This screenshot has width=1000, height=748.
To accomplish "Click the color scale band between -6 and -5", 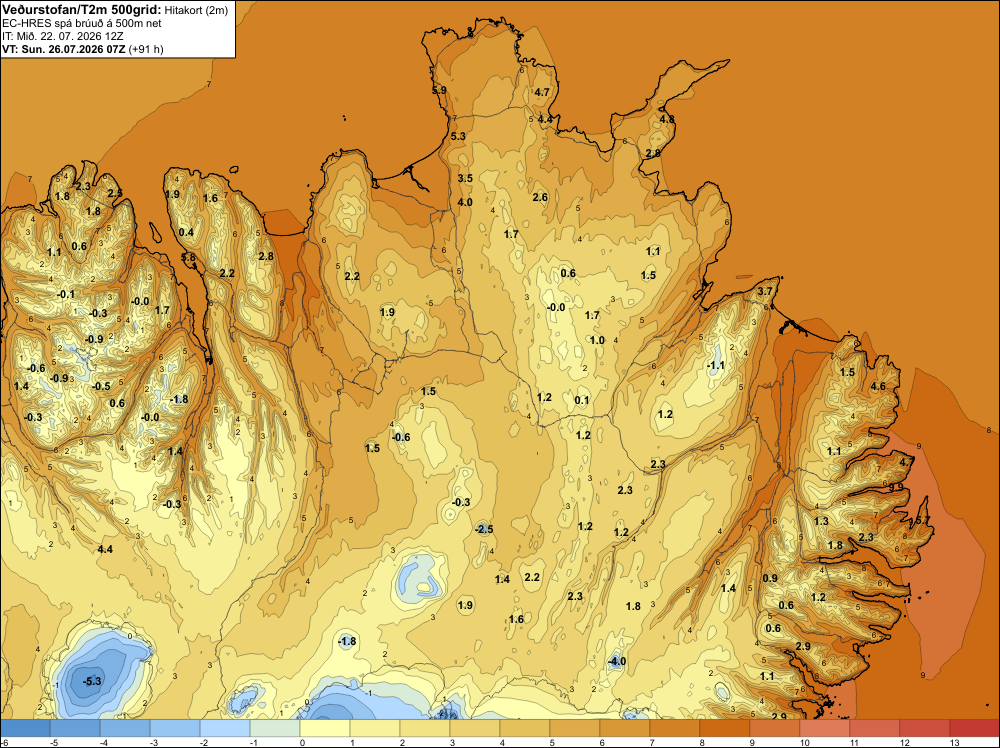I will pos(25,728).
